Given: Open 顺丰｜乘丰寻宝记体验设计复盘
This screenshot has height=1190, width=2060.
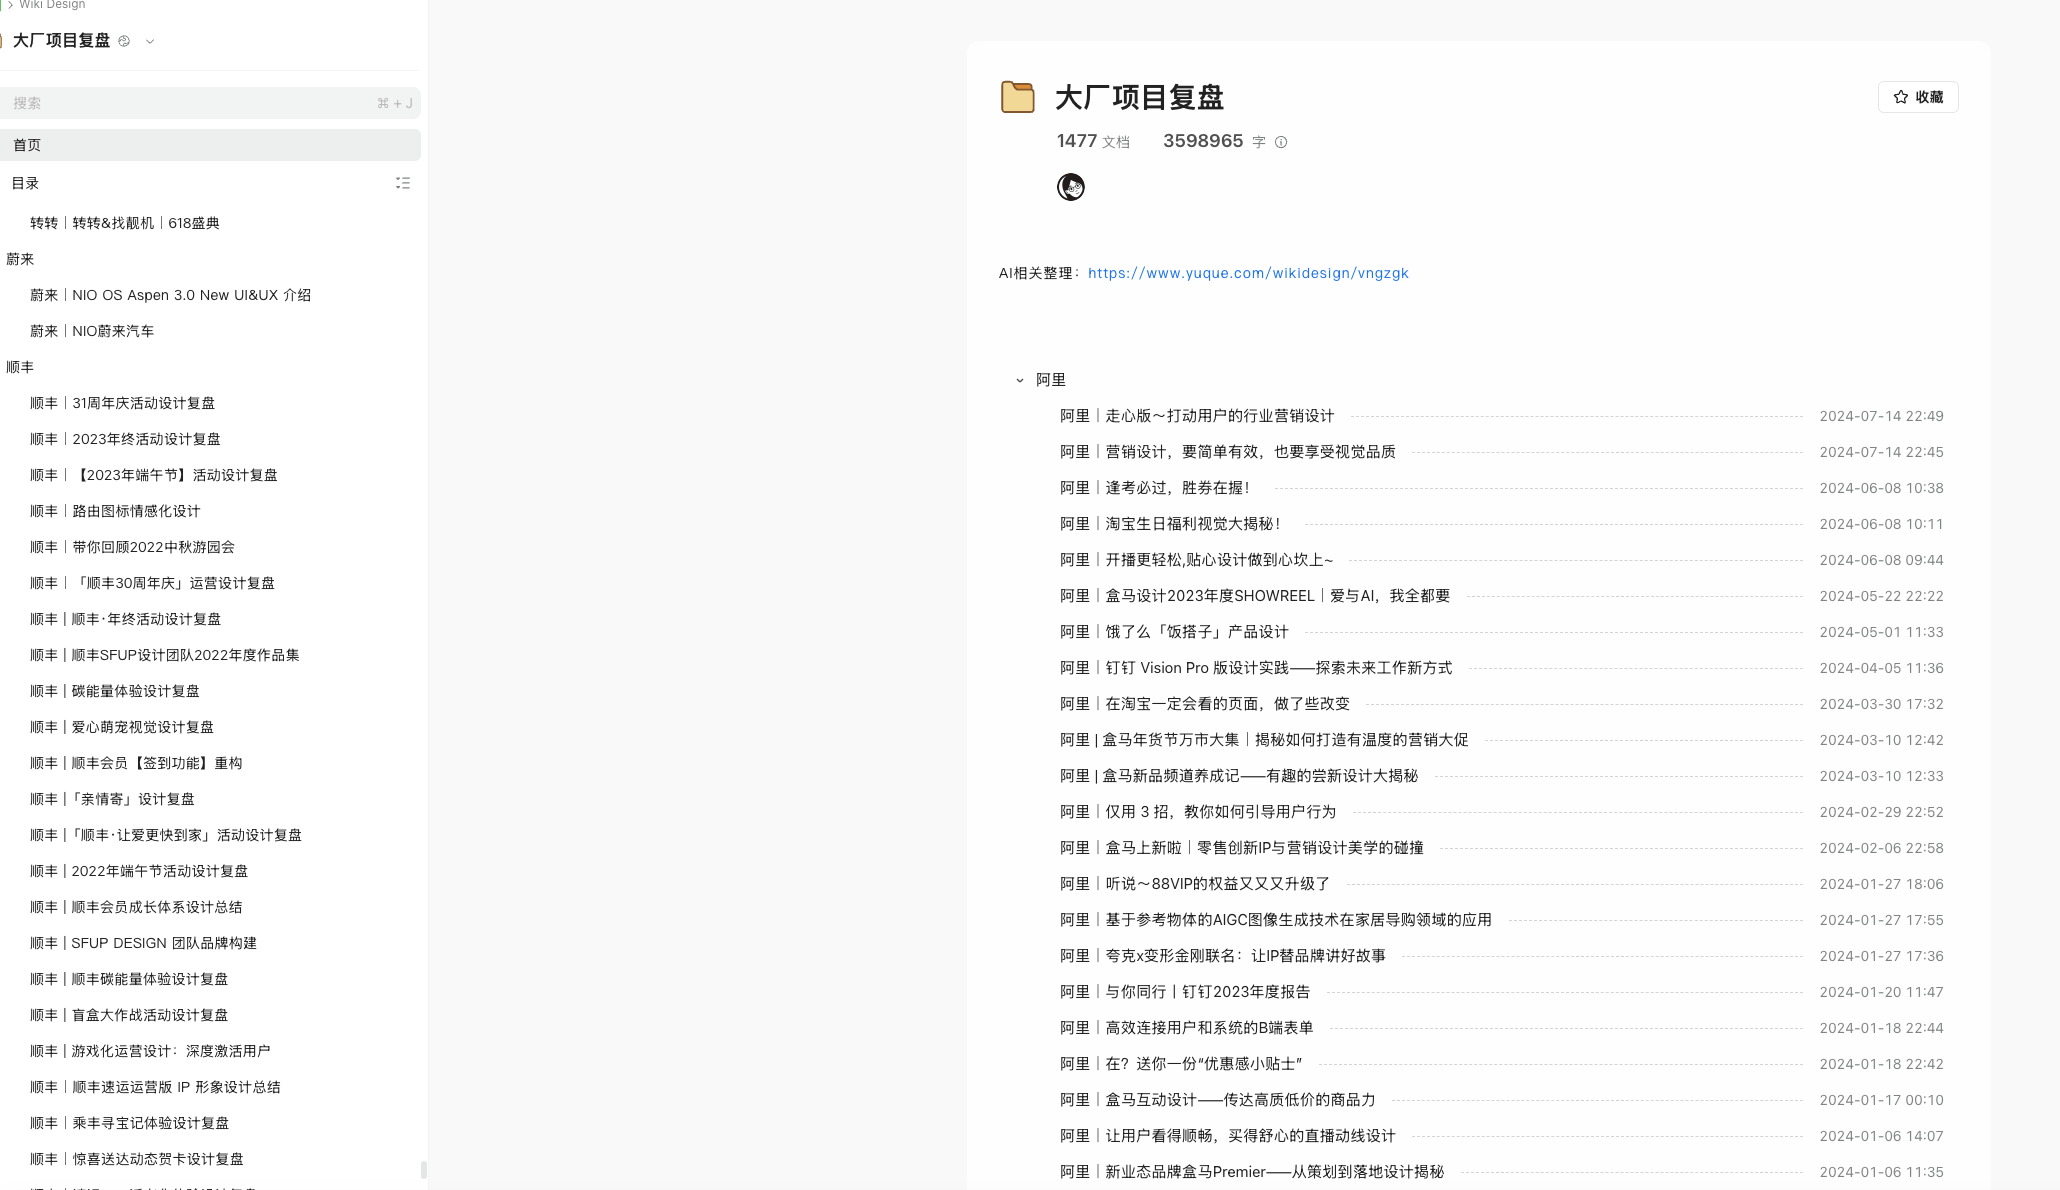Looking at the screenshot, I should [129, 1123].
